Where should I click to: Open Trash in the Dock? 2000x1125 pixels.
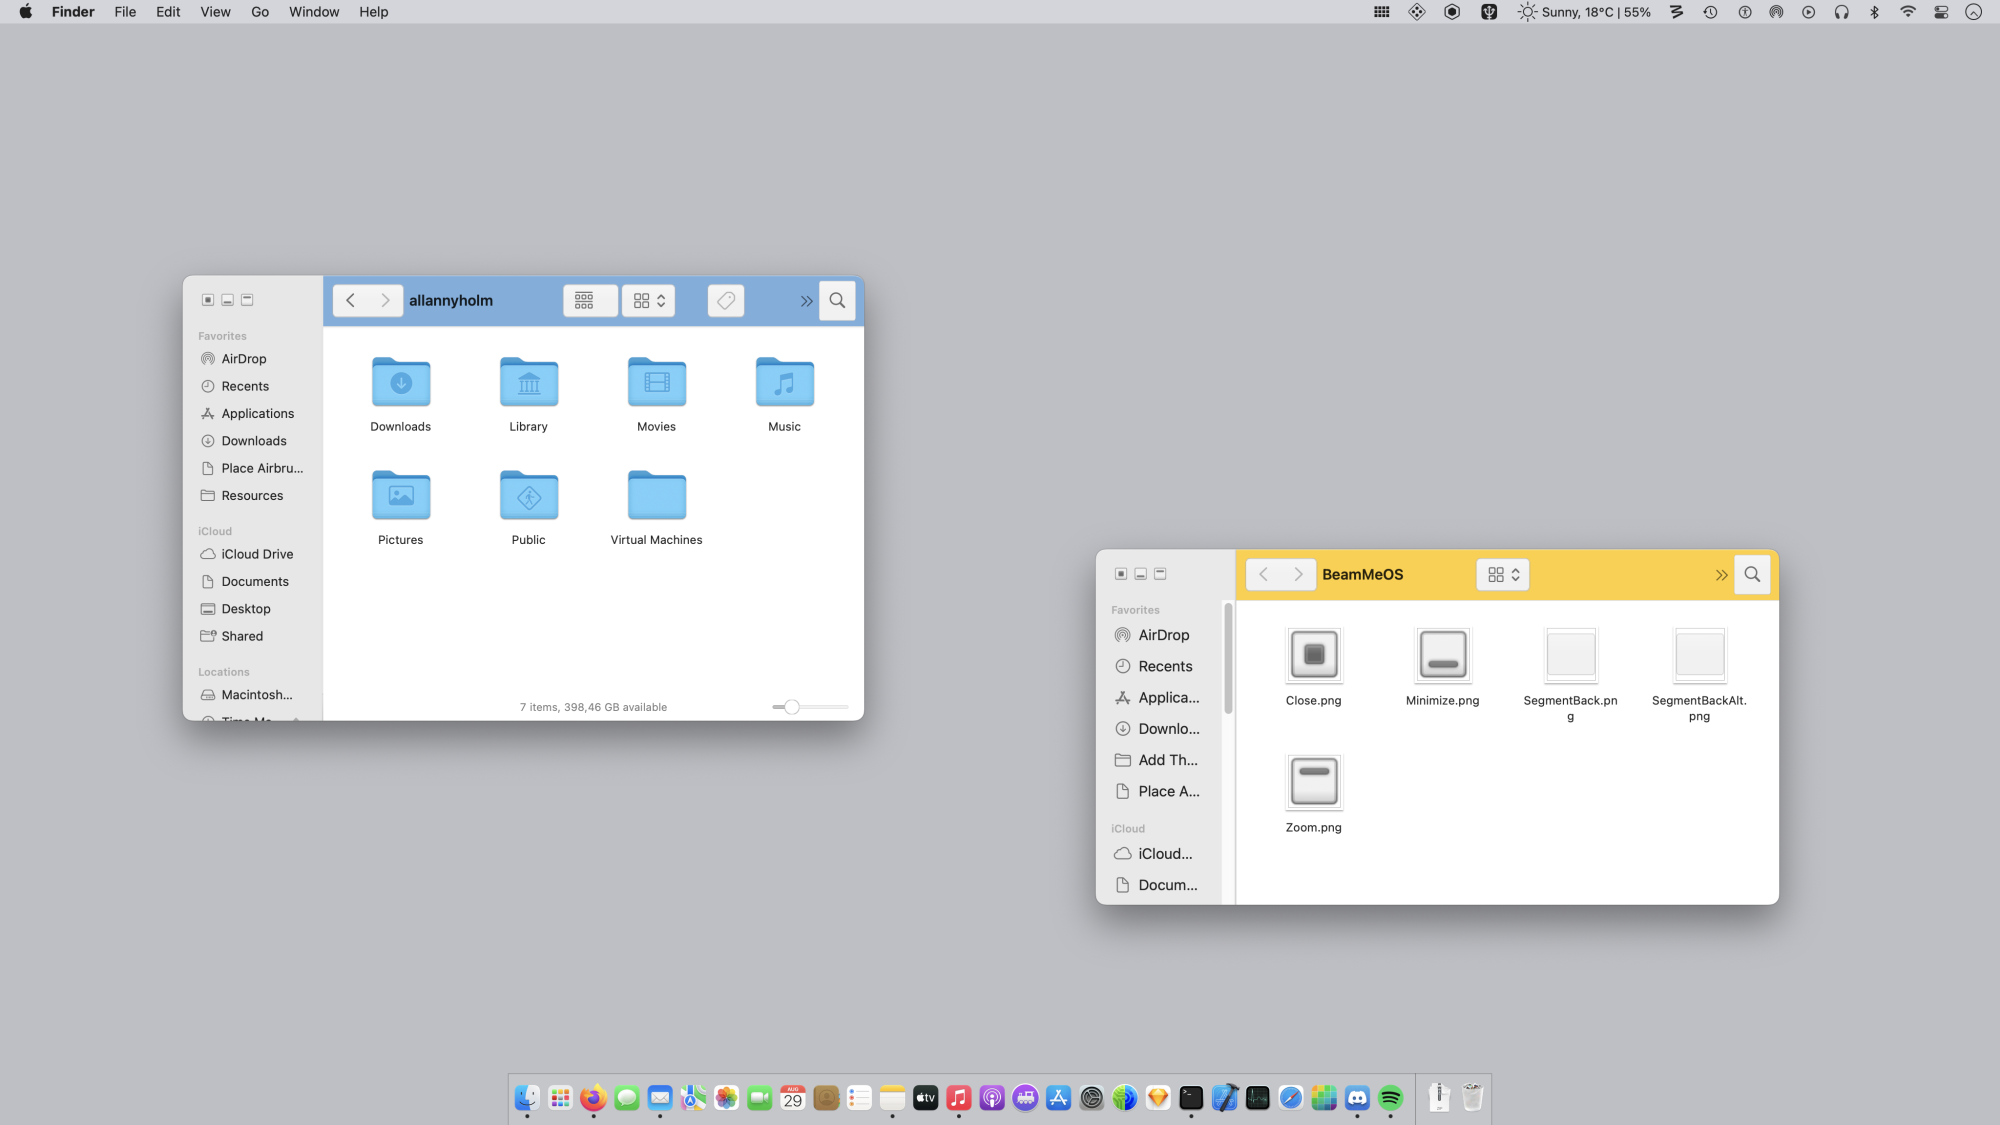[x=1472, y=1098]
